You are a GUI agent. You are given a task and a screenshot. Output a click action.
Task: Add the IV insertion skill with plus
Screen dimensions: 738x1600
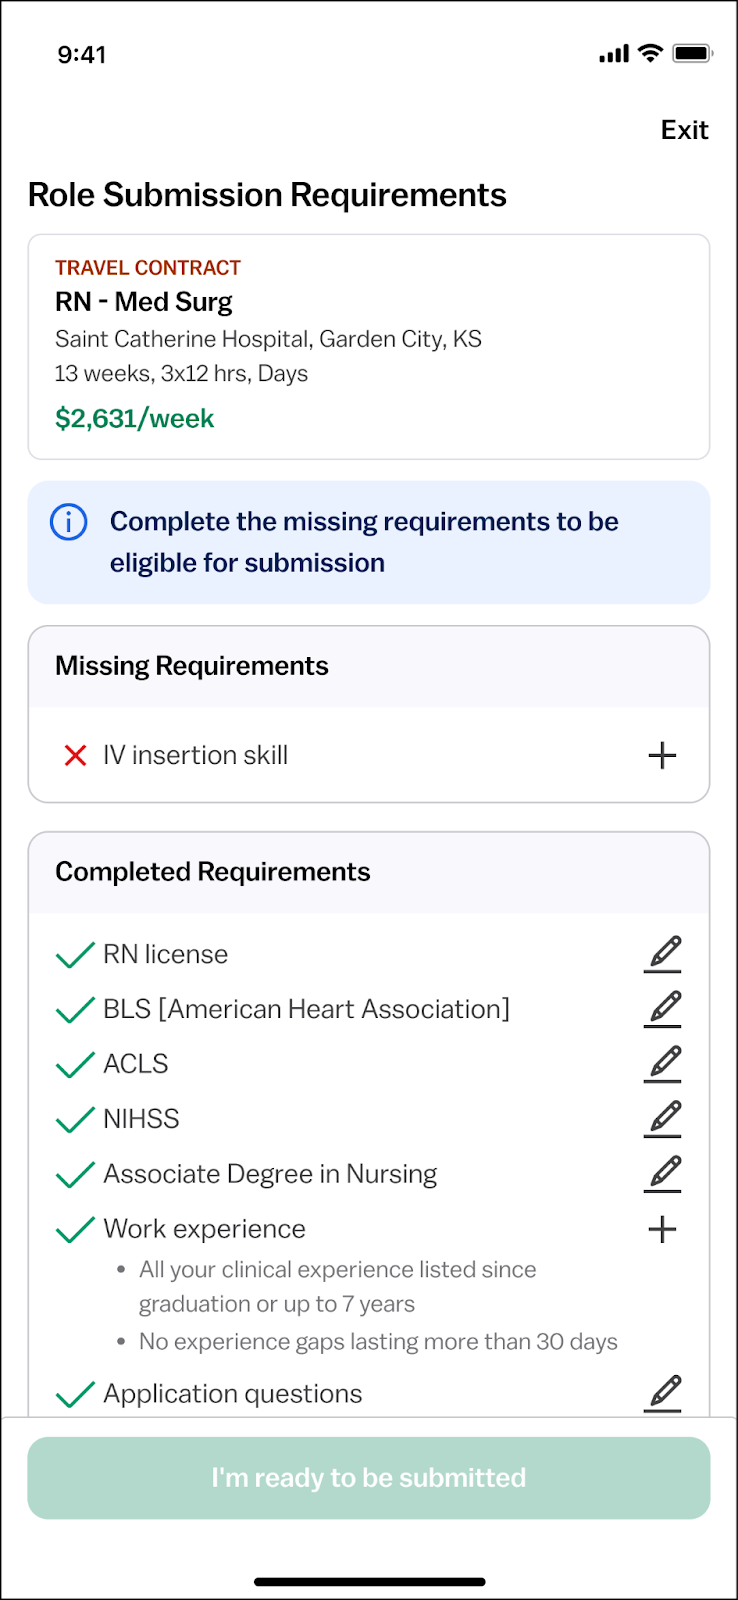tap(662, 755)
